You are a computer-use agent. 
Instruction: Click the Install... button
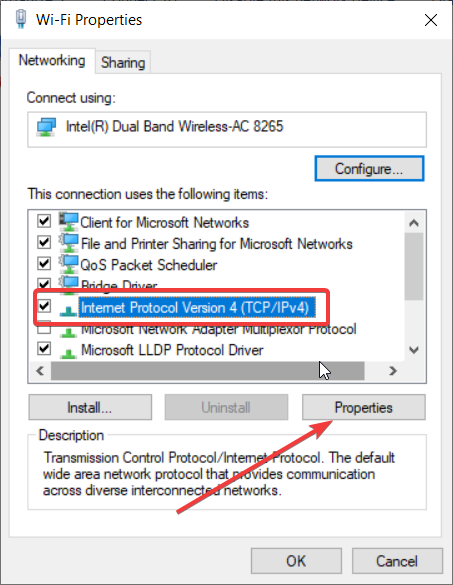(x=90, y=407)
